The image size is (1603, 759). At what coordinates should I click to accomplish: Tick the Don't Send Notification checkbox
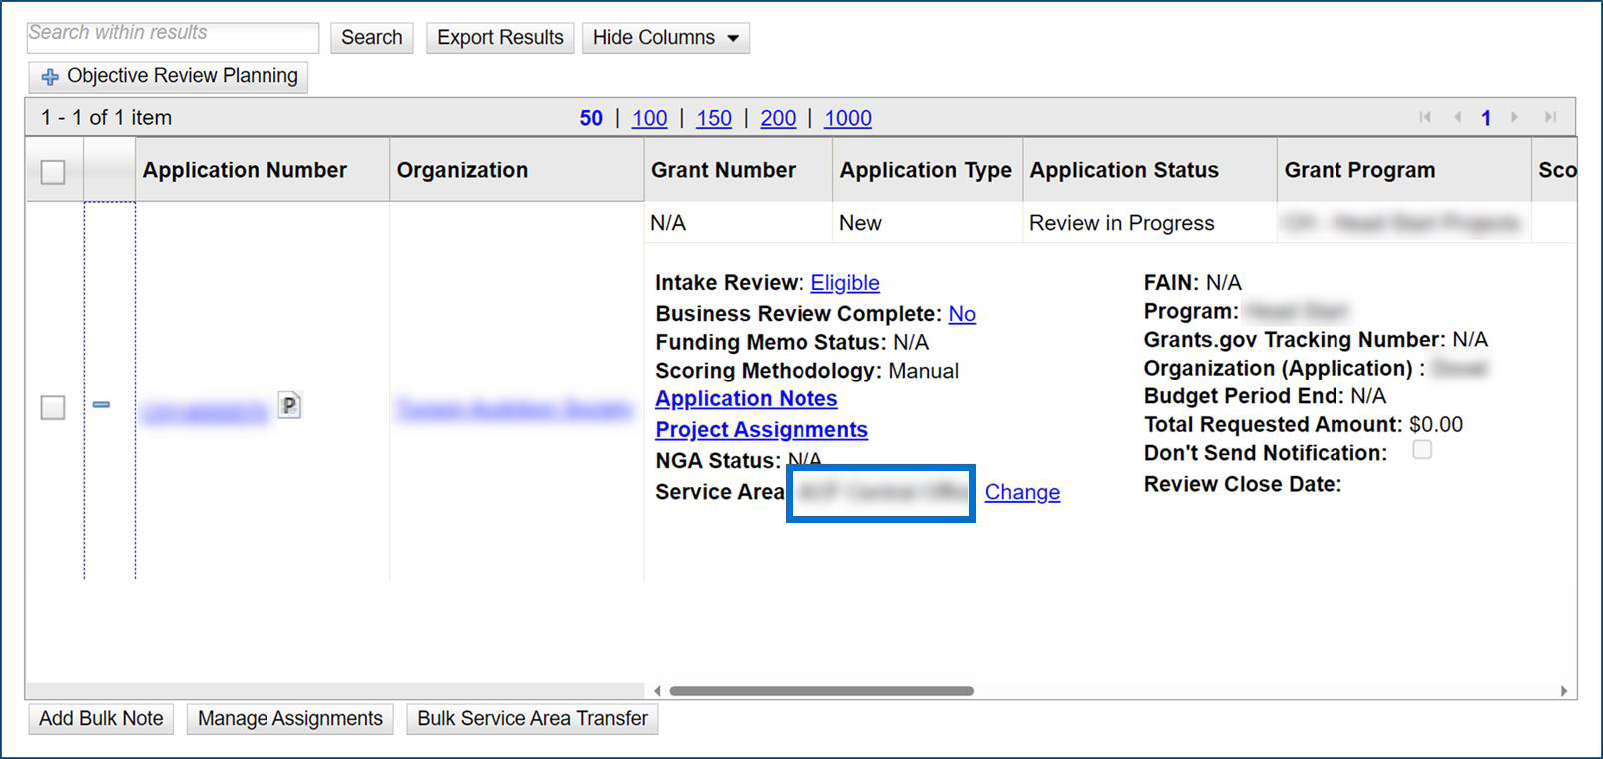click(1422, 450)
